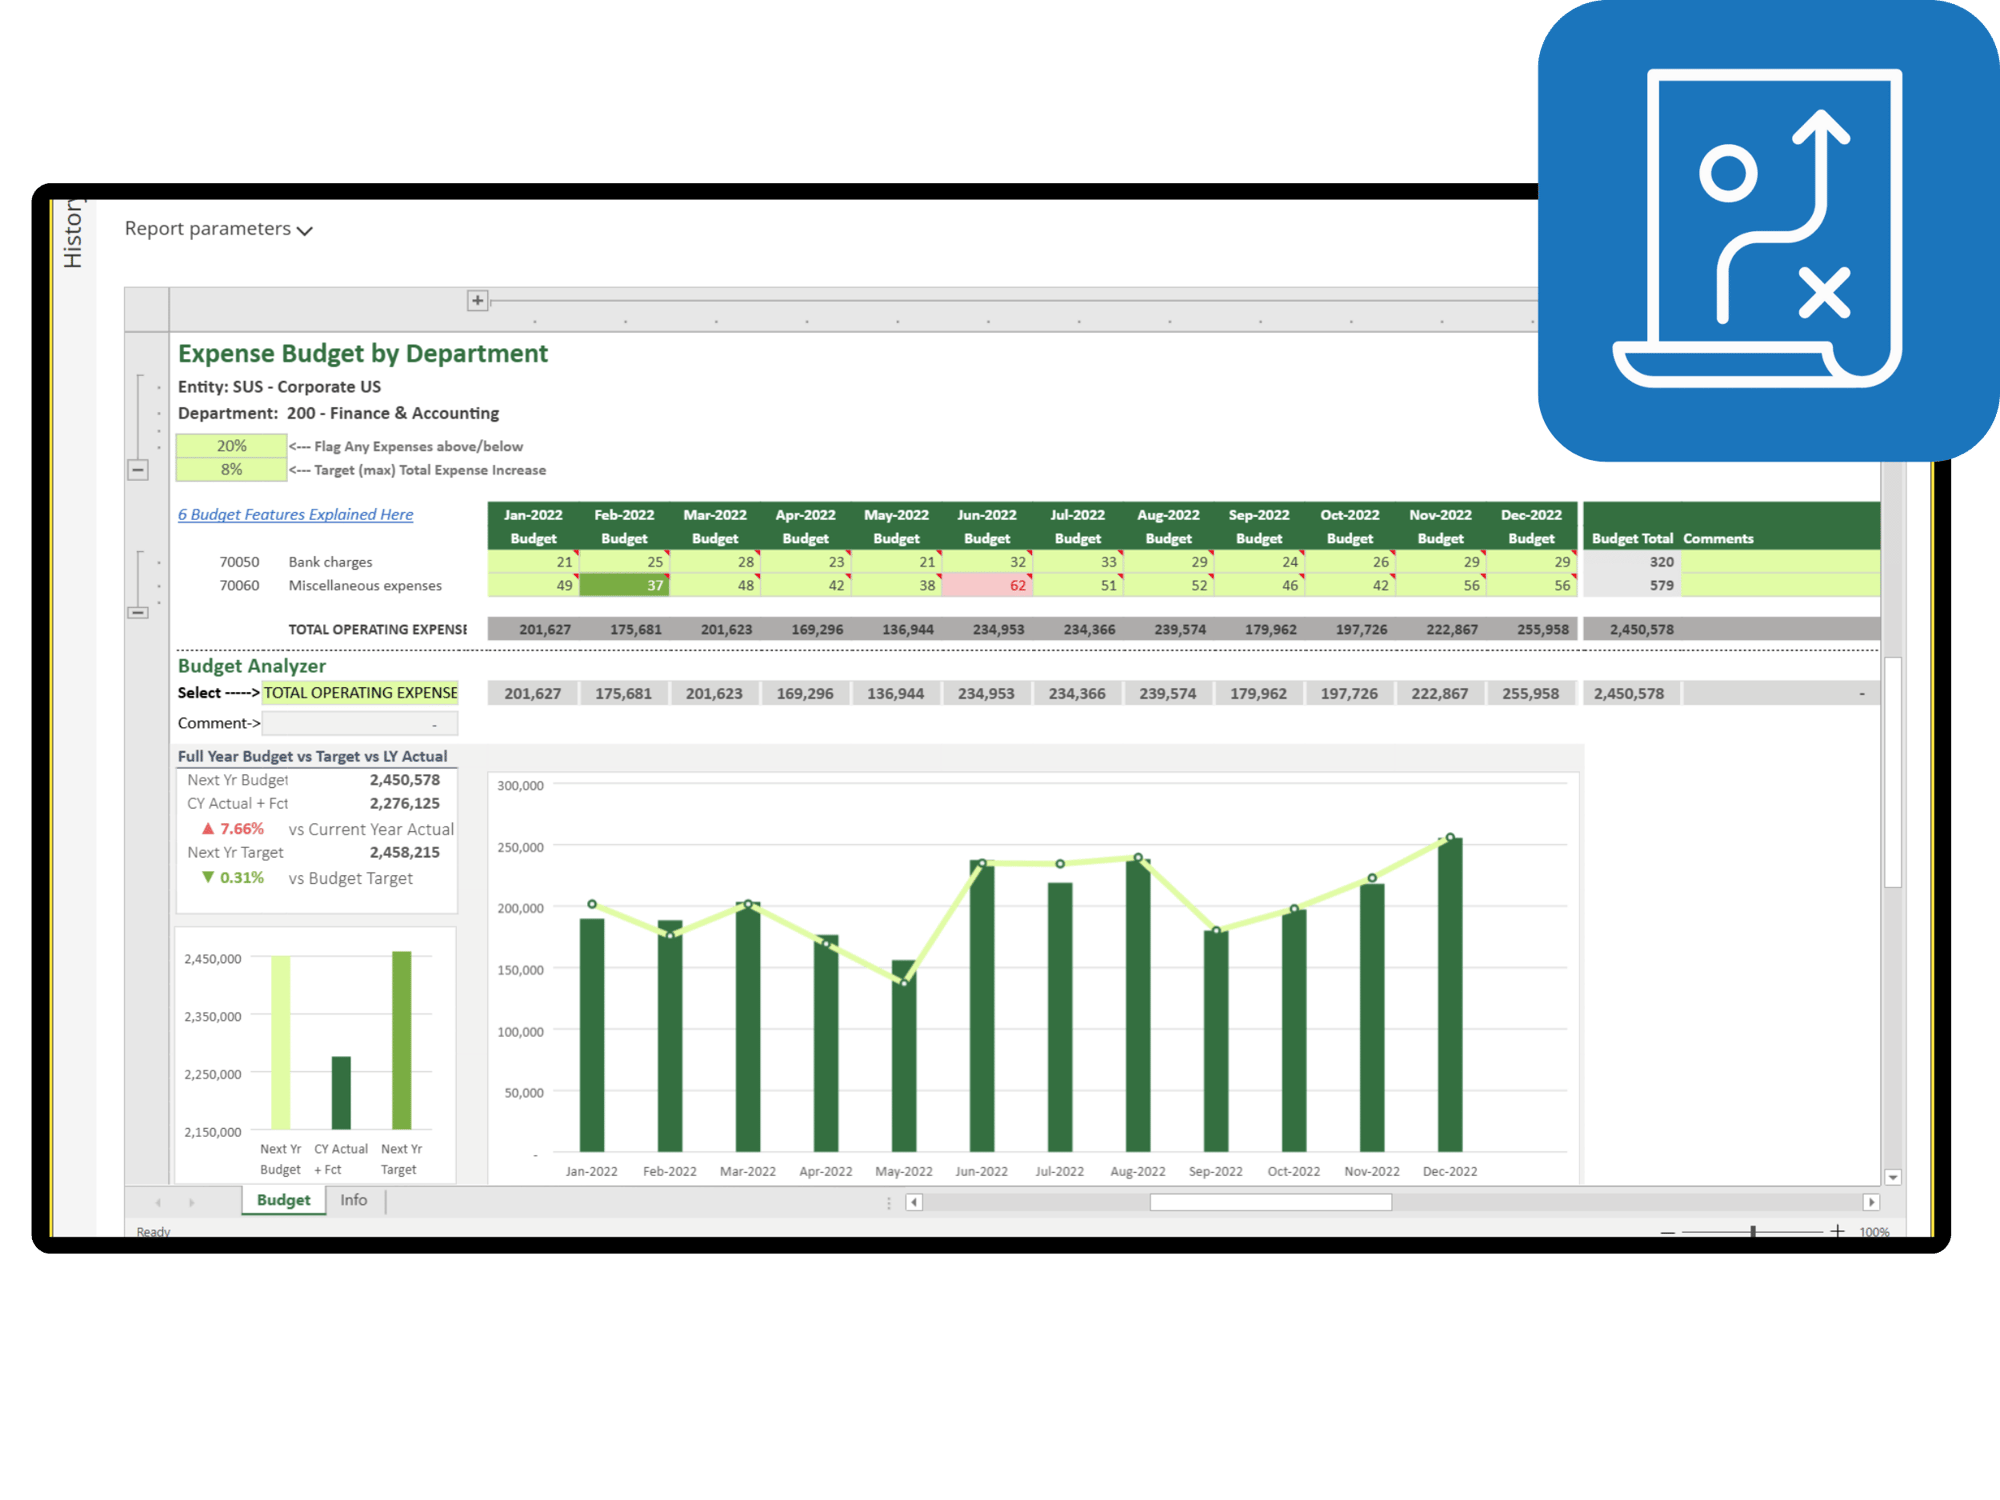Open 6 Budget Features Explained Here link
This screenshot has height=1500, width=2000.
295,514
